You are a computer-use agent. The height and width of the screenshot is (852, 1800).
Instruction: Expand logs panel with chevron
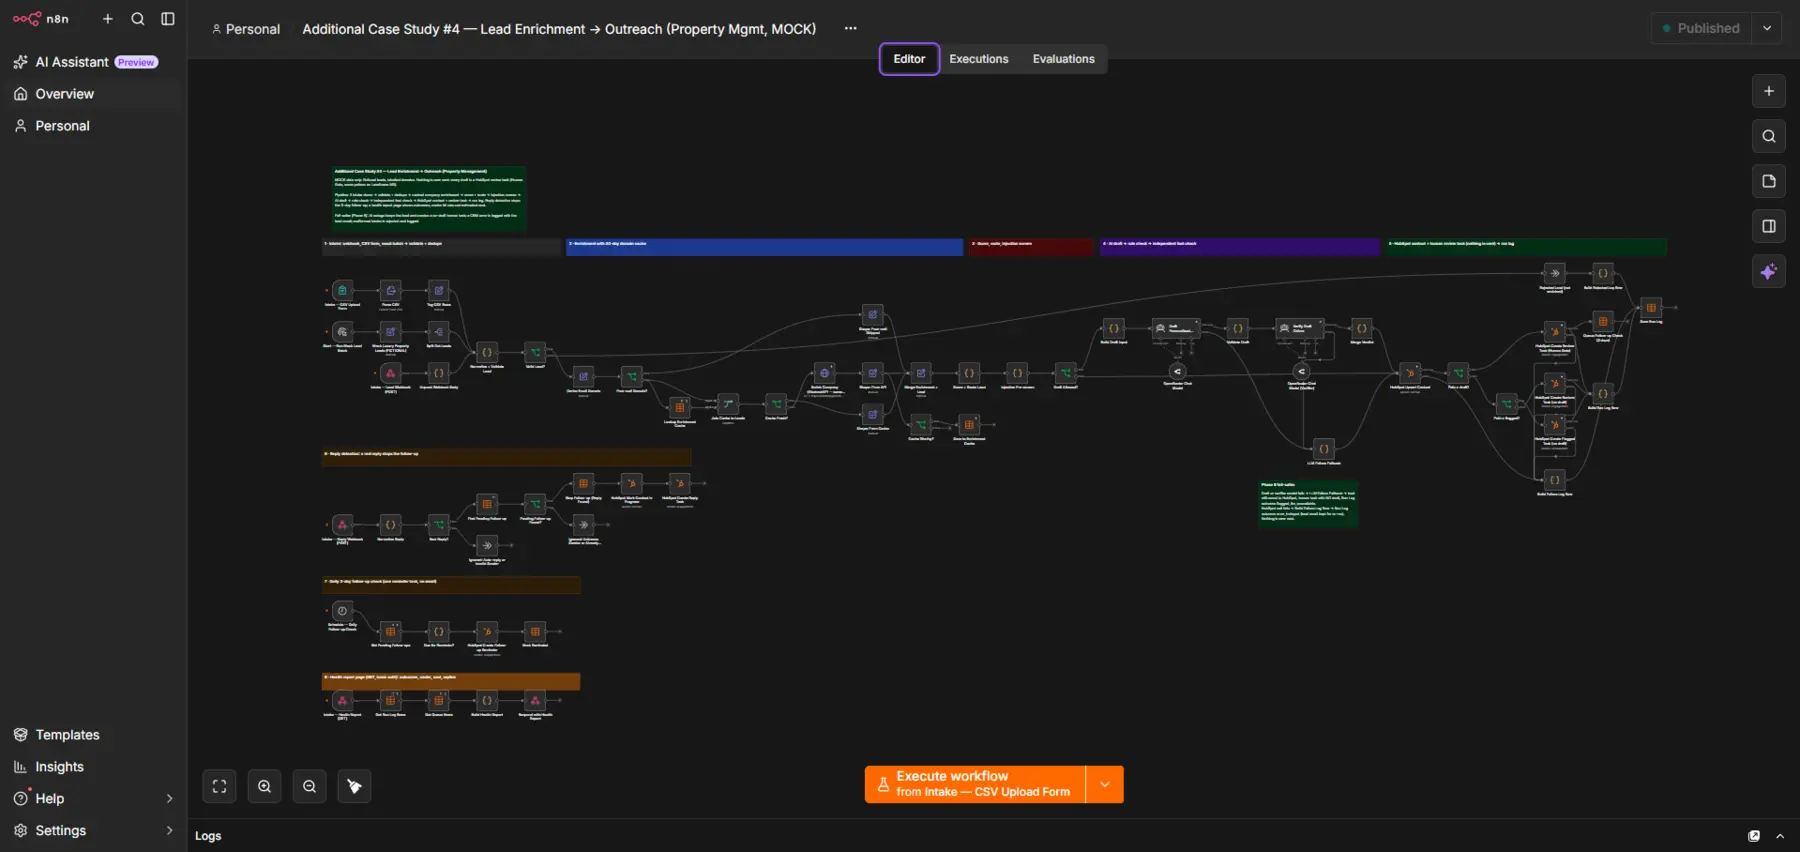pyautogui.click(x=1780, y=836)
